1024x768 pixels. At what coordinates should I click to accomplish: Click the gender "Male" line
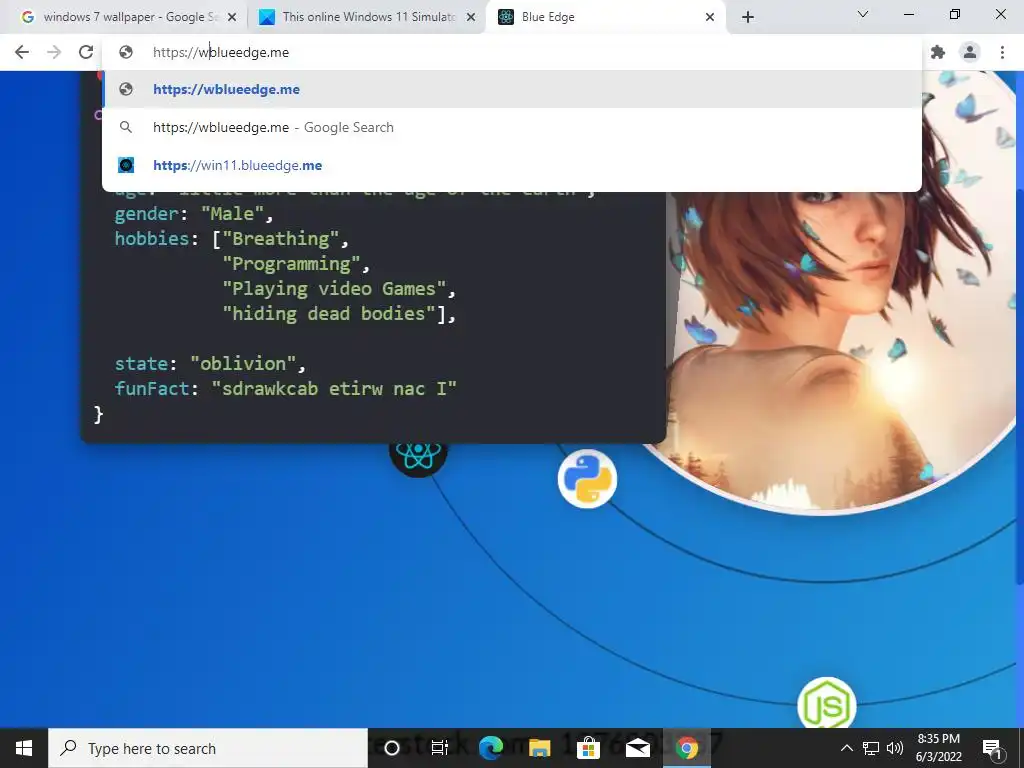[x=193, y=214]
